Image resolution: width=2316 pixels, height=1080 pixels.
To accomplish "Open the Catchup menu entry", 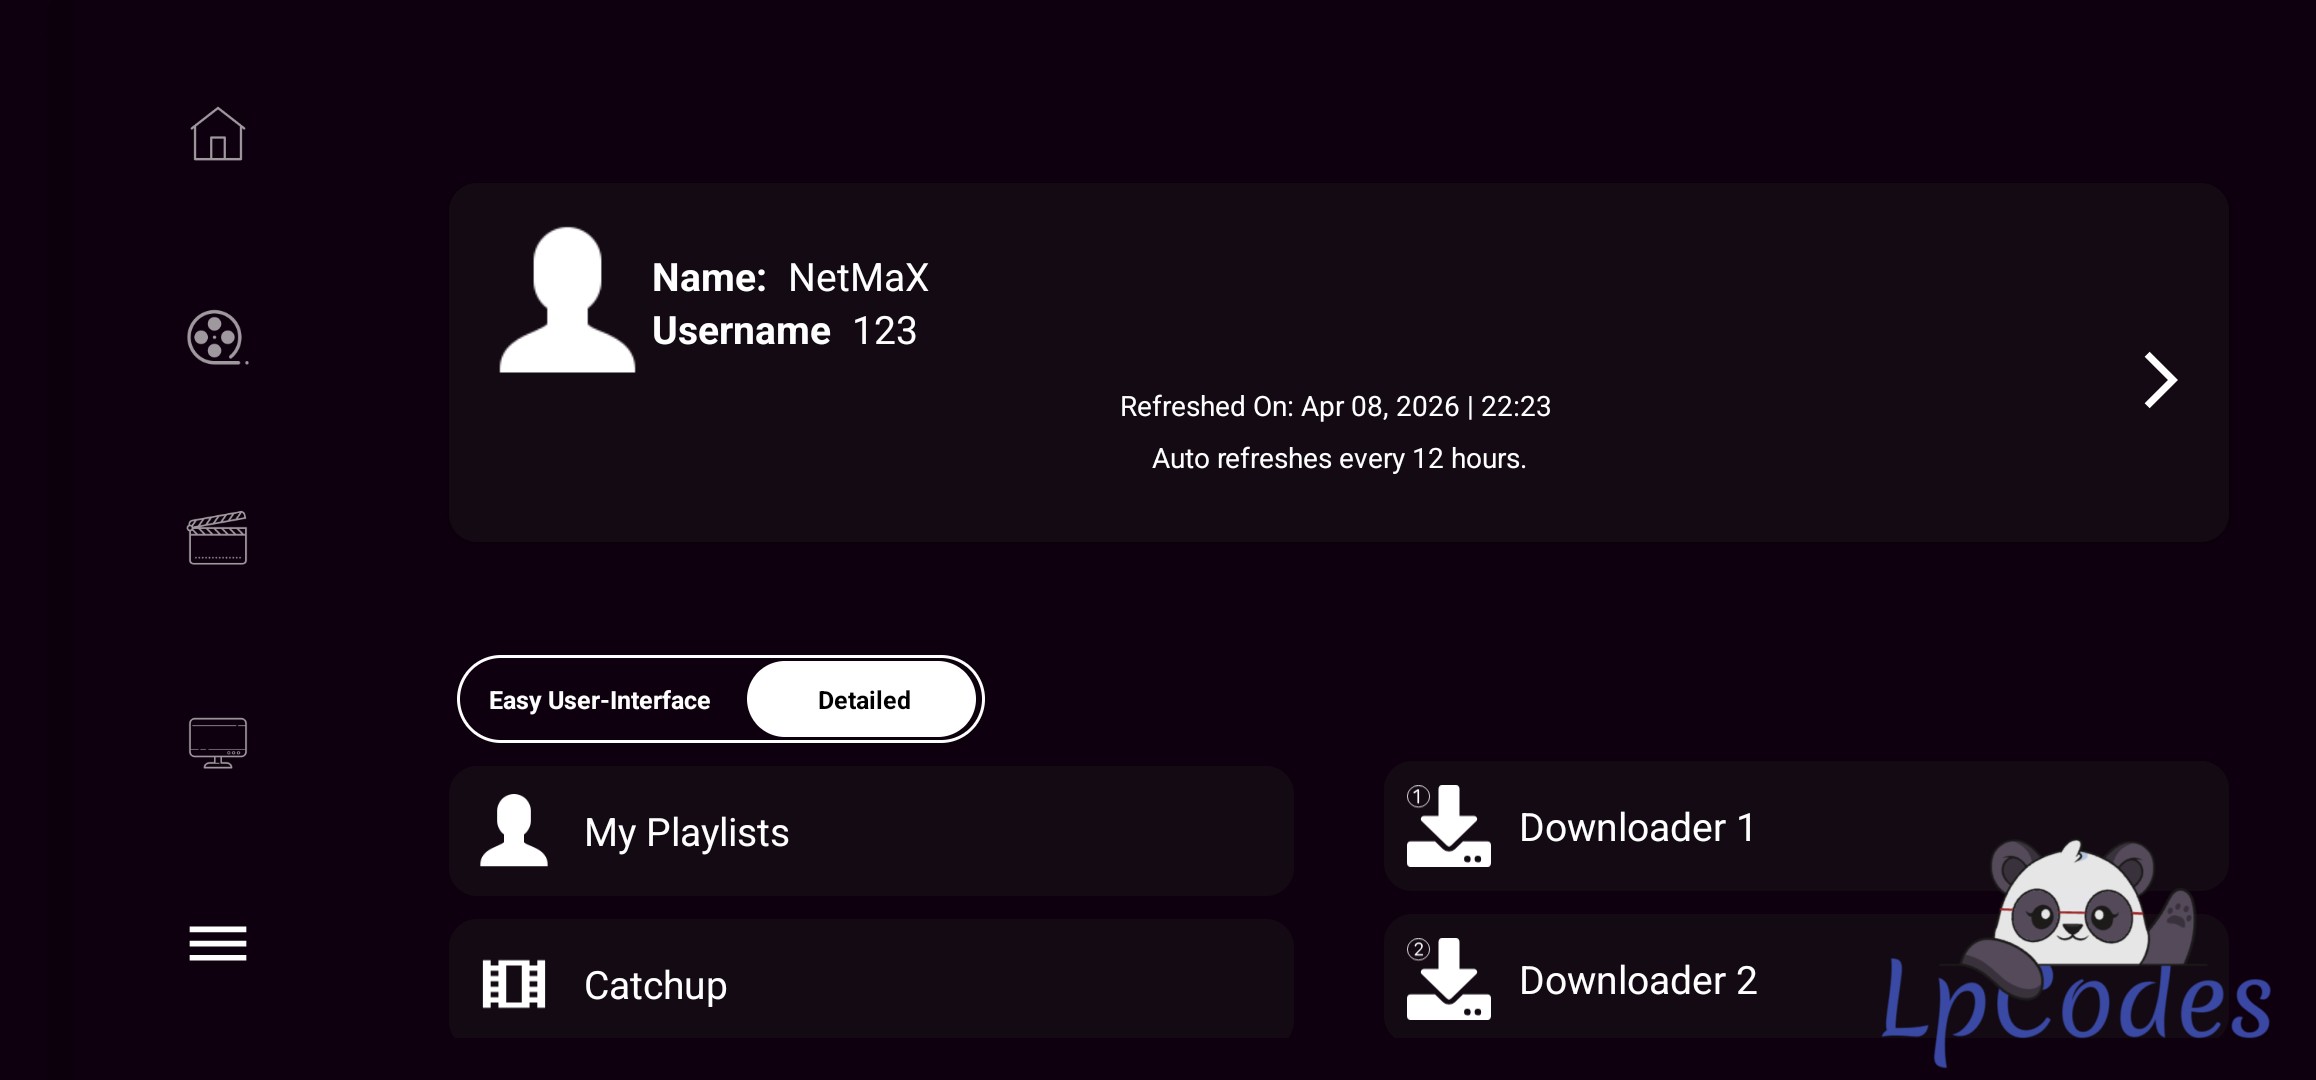I will (x=655, y=986).
